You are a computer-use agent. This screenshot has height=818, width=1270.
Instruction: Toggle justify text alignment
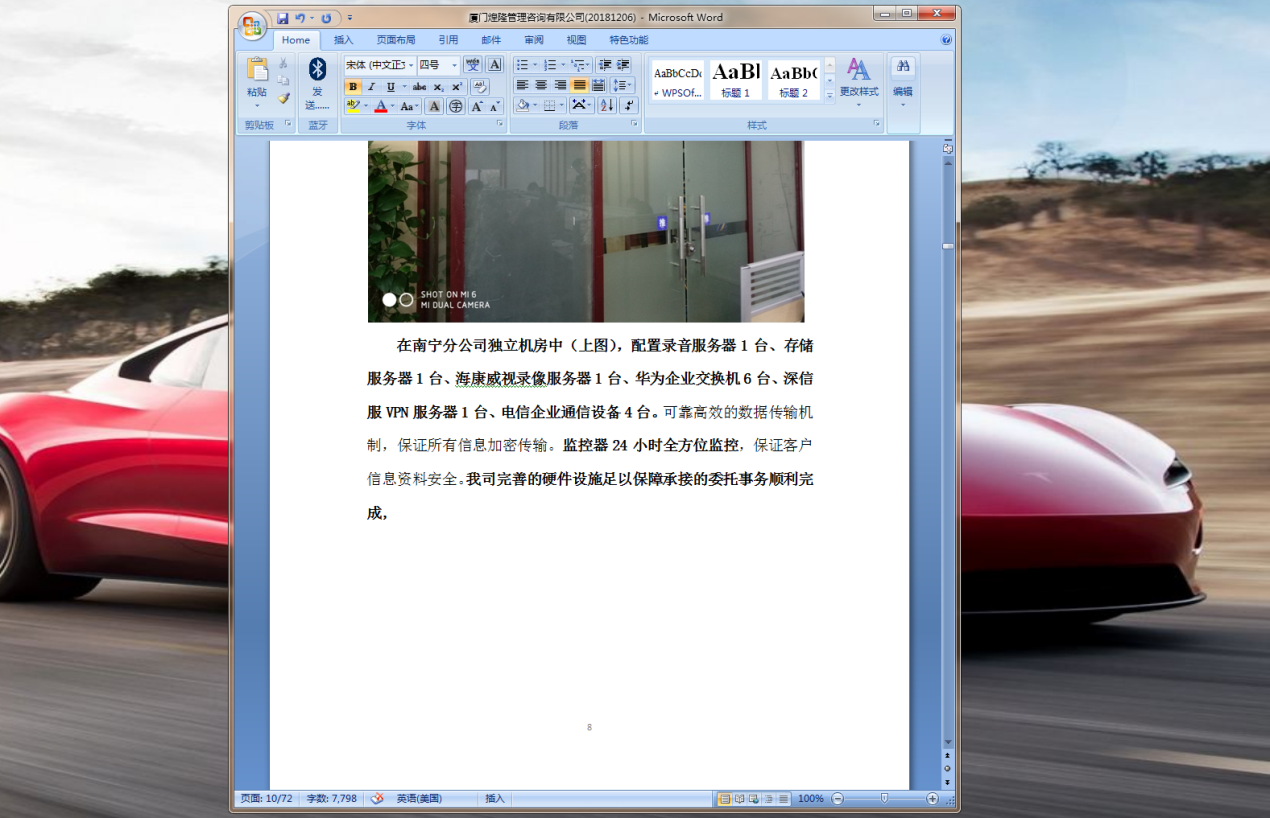click(x=579, y=85)
